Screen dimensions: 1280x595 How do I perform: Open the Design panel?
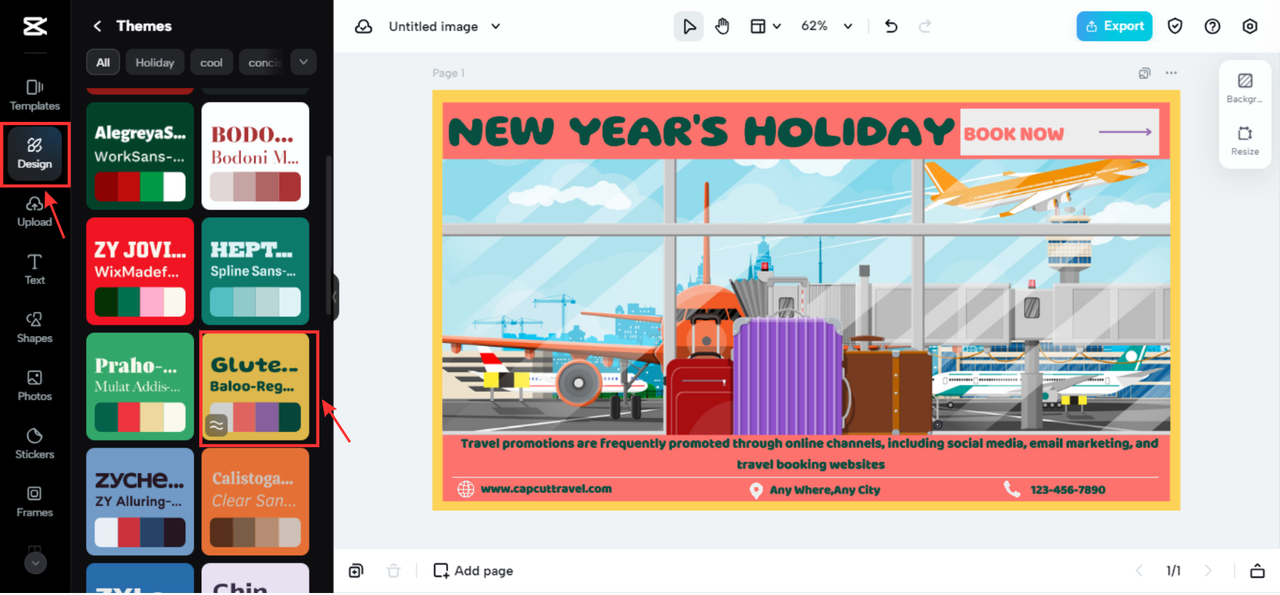[35, 154]
